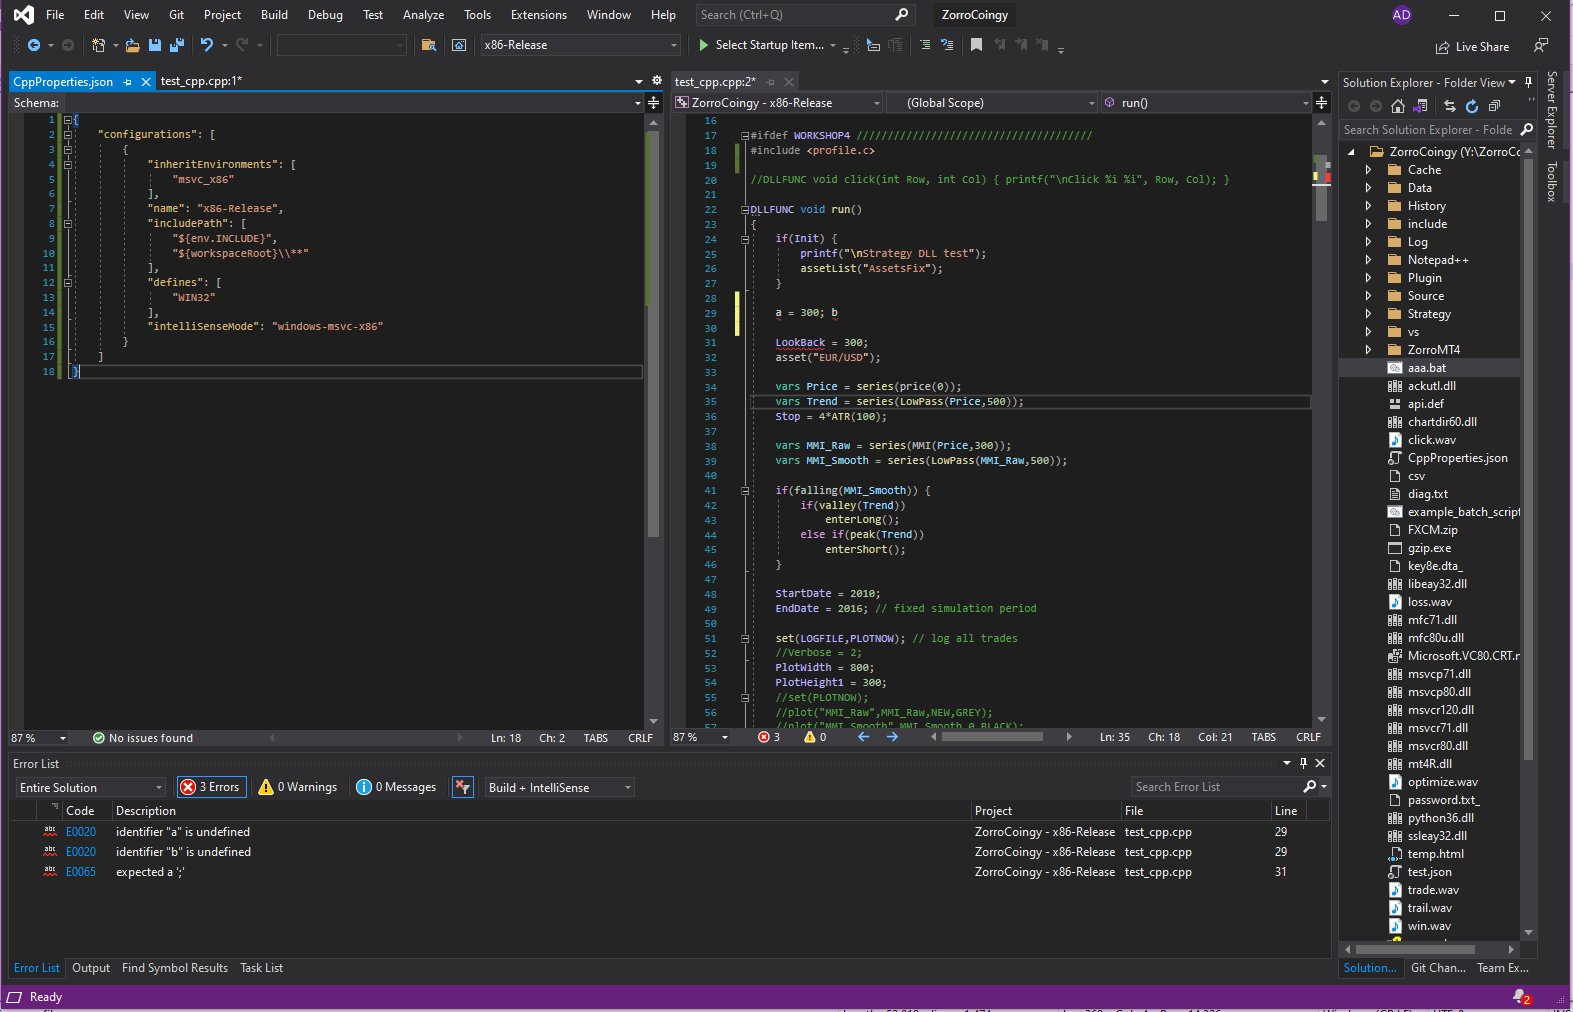Click the Save All toolbar icon
1573x1012 pixels.
coord(177,45)
